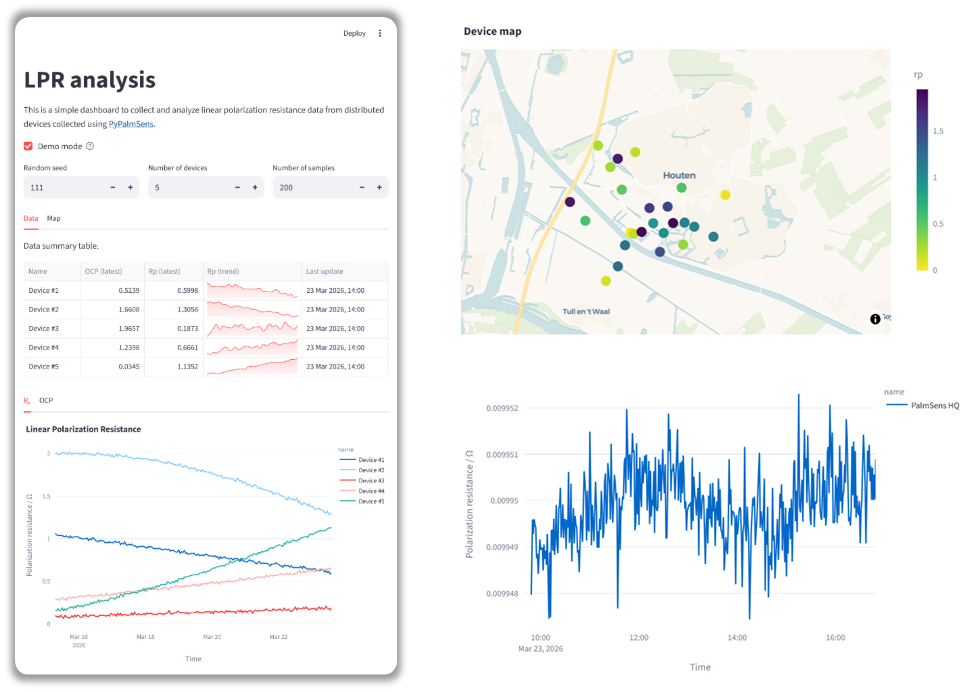The width and height of the screenshot is (965, 692).
Task: Open the three-dot main menu
Action: tap(380, 33)
